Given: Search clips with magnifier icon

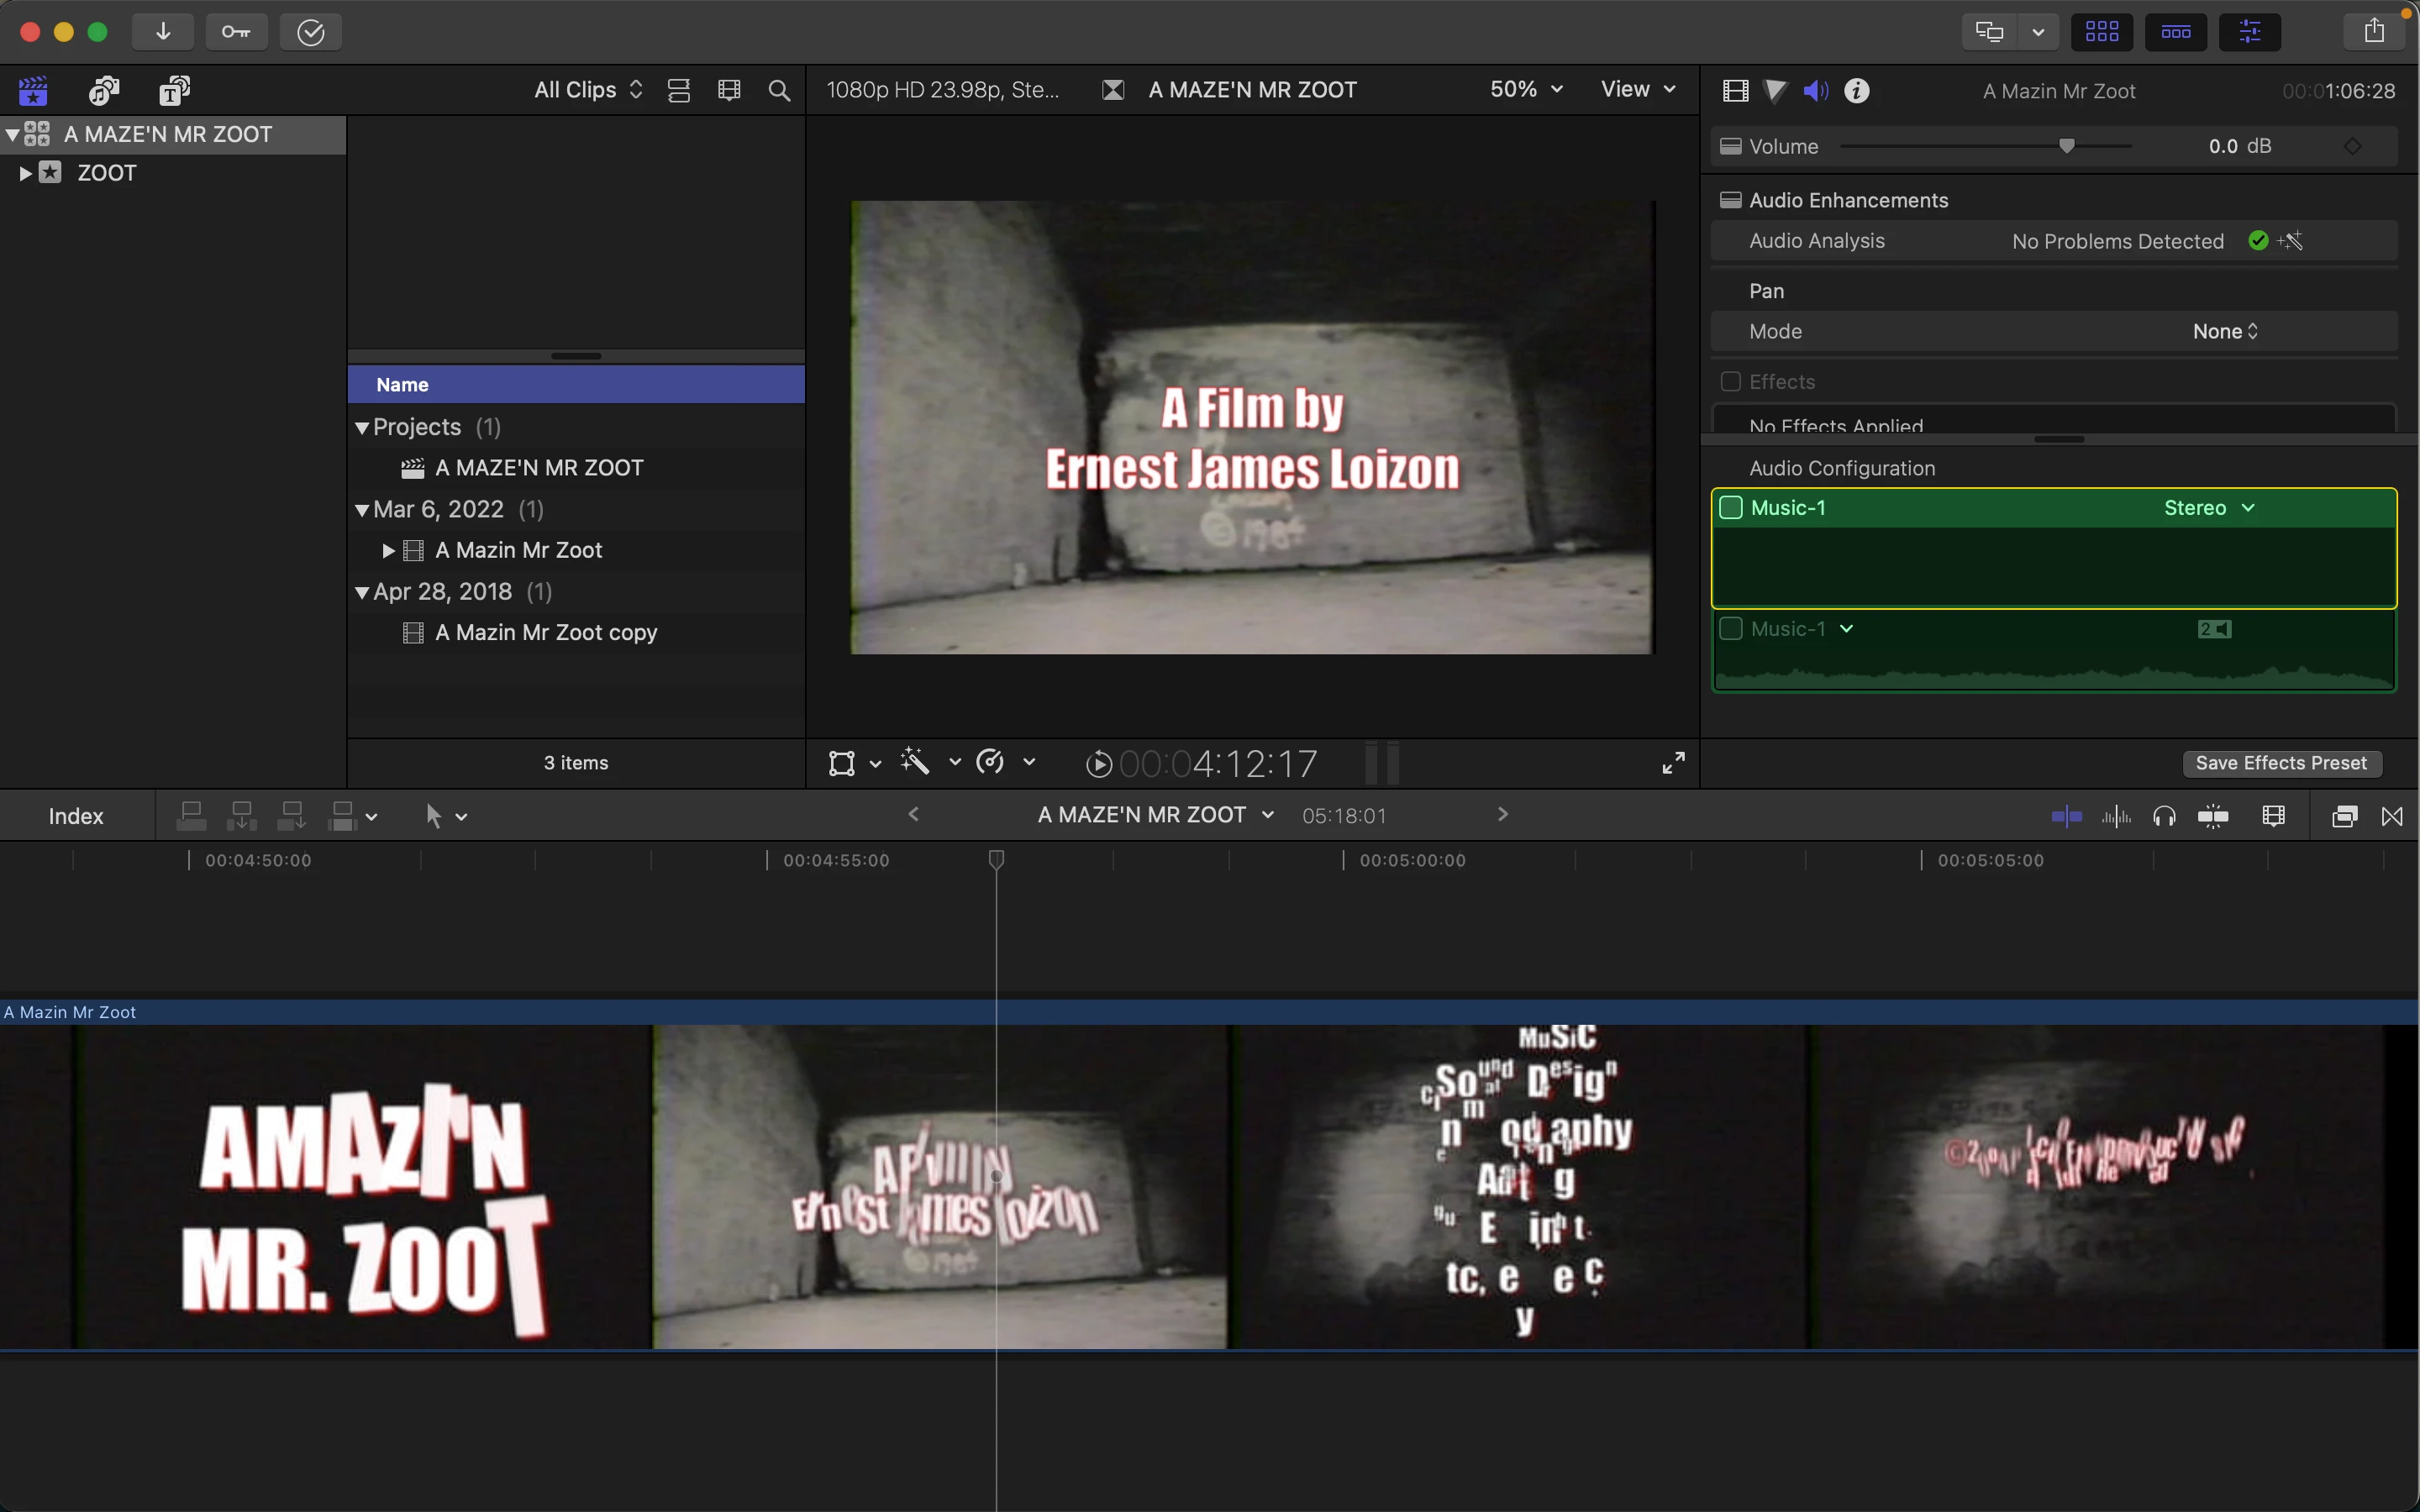Looking at the screenshot, I should tap(779, 91).
